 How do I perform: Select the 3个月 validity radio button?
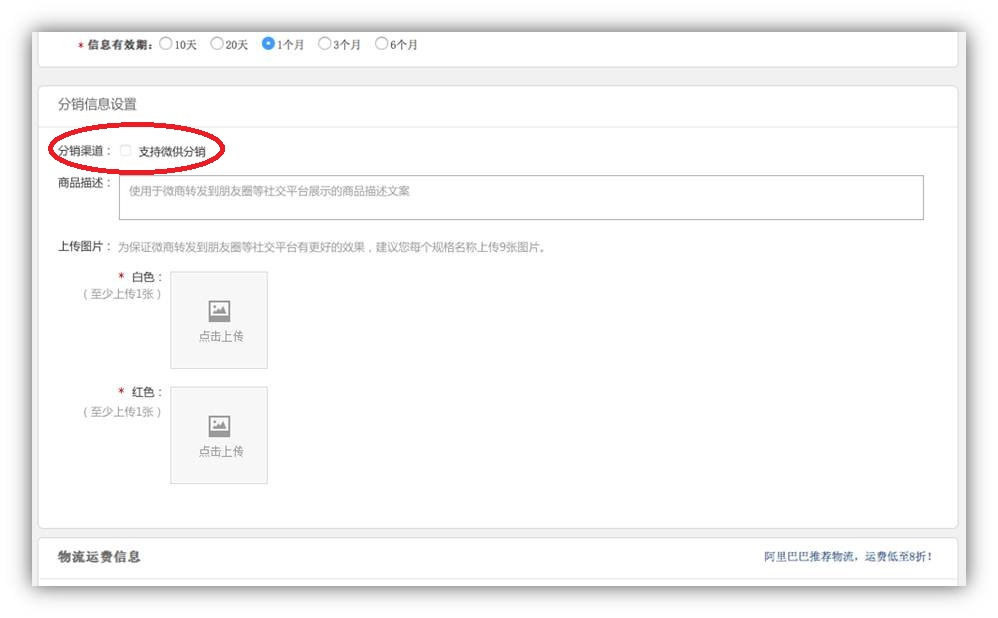pyautogui.click(x=324, y=43)
